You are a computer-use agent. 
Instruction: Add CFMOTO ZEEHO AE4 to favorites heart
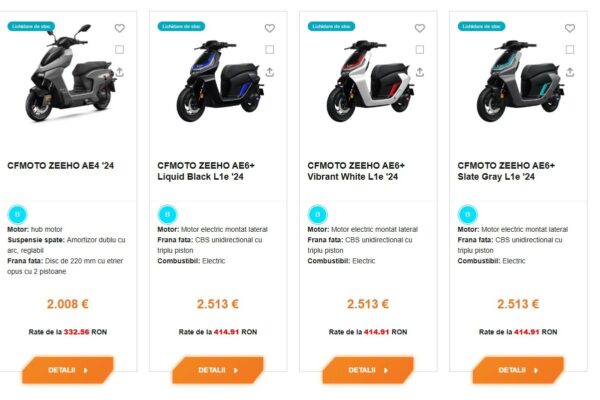pos(119,28)
